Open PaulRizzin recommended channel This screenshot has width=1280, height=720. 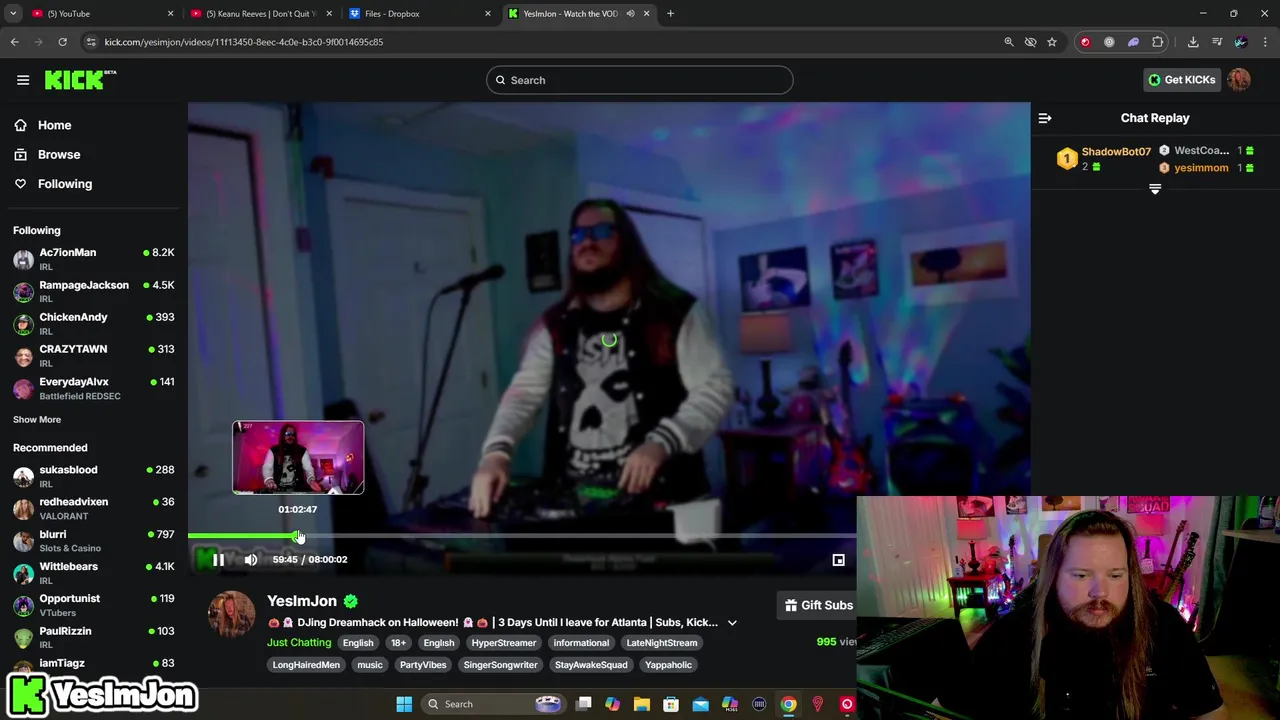click(x=94, y=638)
